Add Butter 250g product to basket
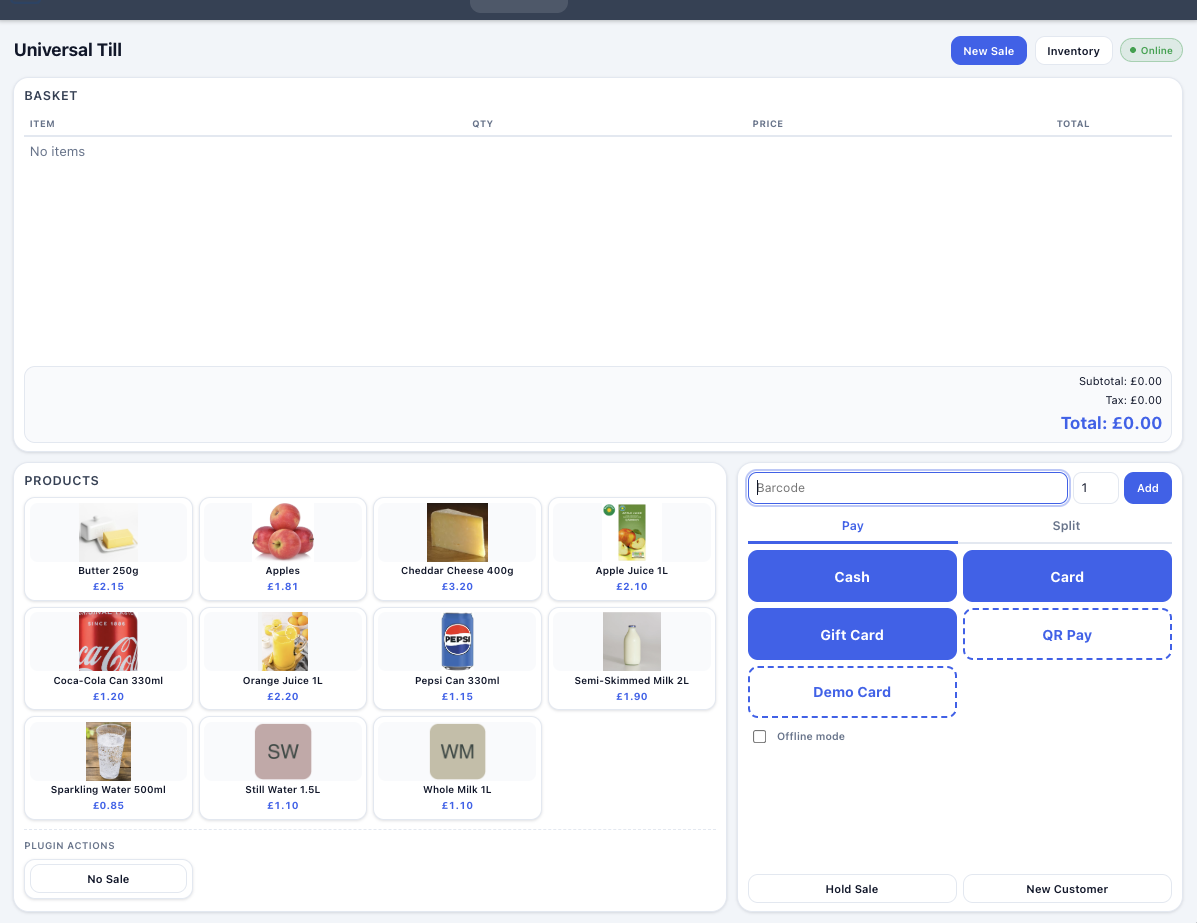This screenshot has width=1197, height=923. point(108,549)
